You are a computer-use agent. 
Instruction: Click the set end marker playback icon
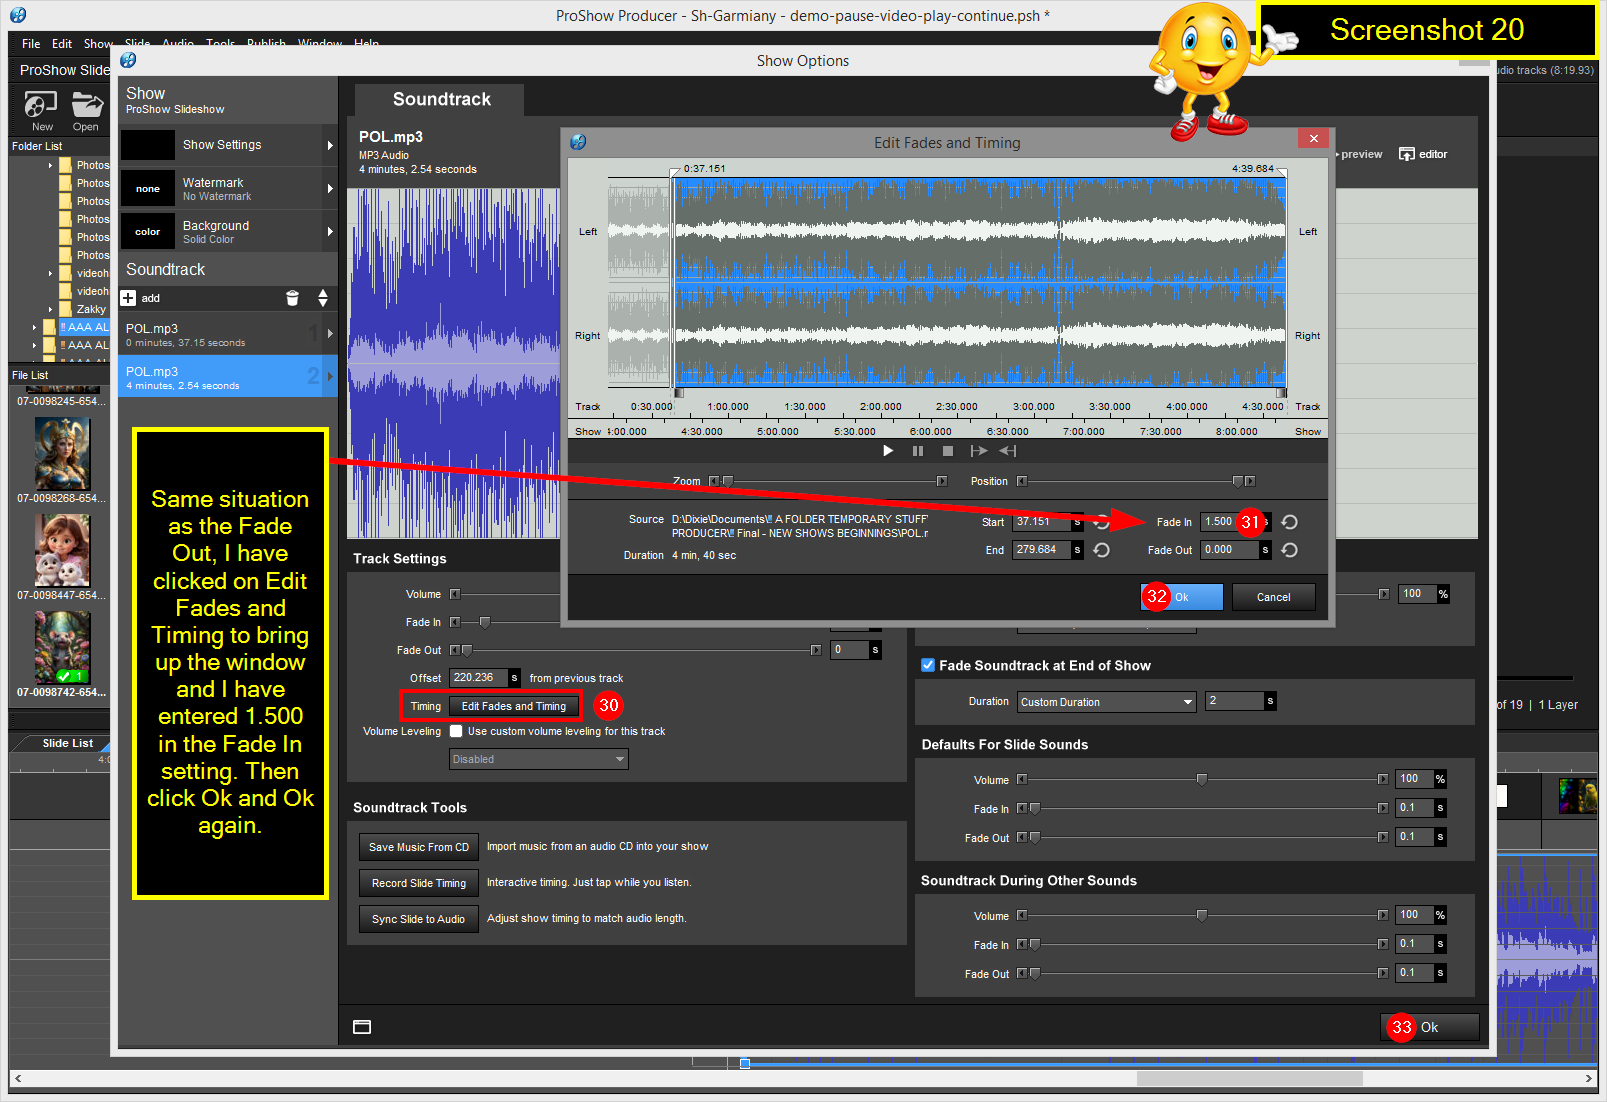(1008, 451)
